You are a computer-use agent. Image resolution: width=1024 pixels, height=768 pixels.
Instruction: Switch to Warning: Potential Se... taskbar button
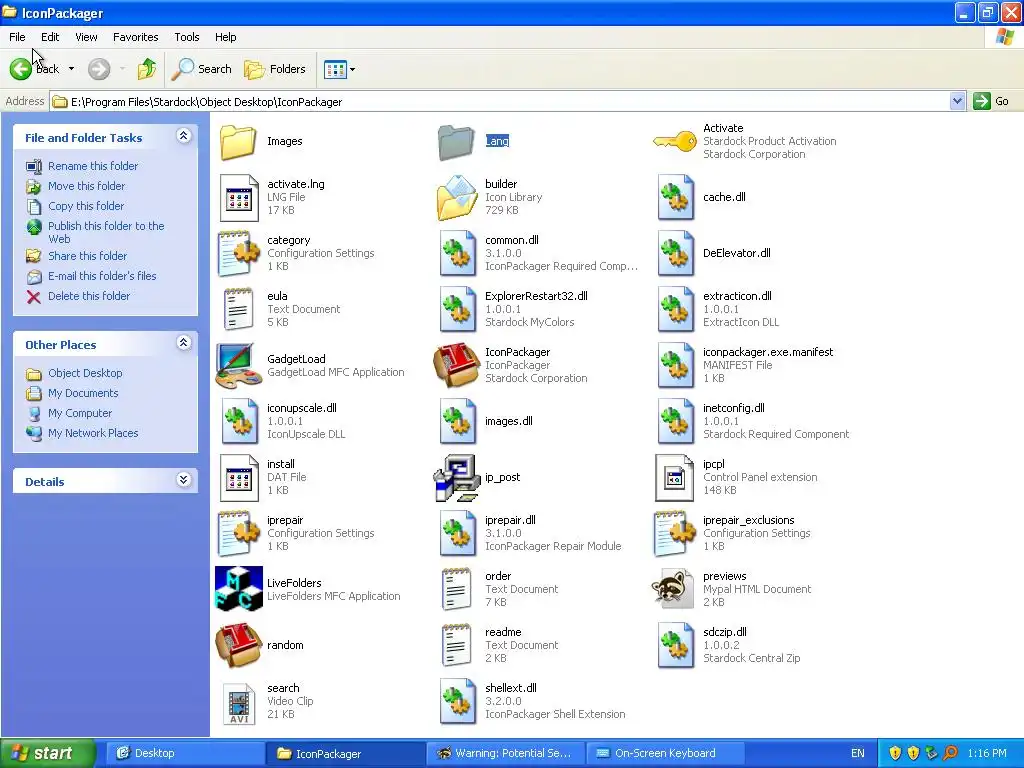click(x=505, y=753)
